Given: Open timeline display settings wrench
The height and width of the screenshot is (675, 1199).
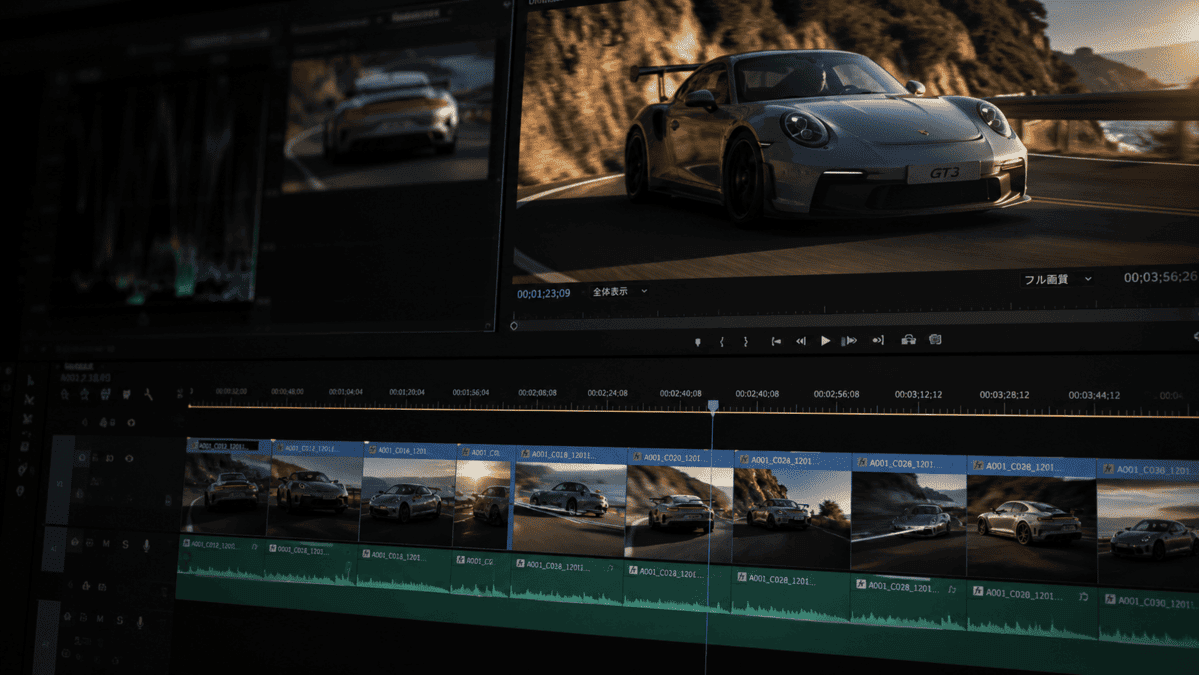Looking at the screenshot, I should [x=148, y=394].
